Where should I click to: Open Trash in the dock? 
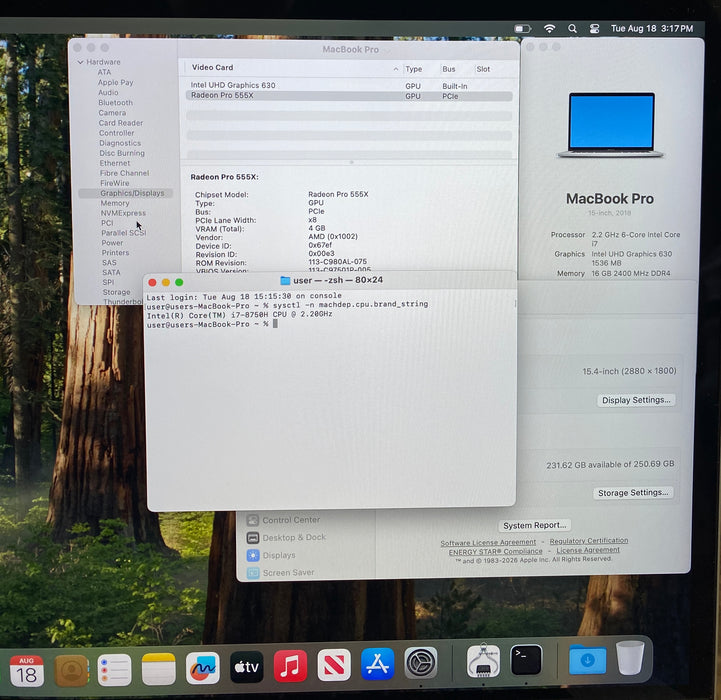pyautogui.click(x=630, y=658)
